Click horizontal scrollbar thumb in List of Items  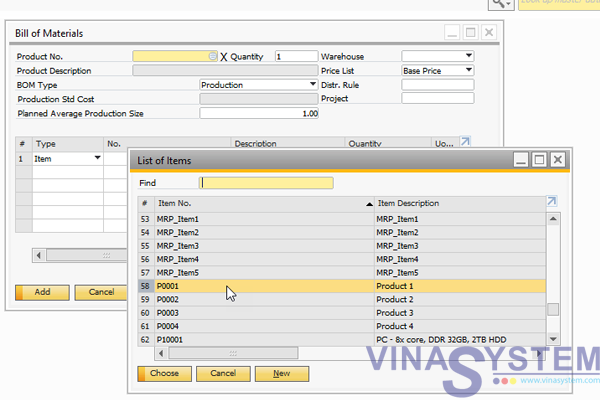click(233, 353)
